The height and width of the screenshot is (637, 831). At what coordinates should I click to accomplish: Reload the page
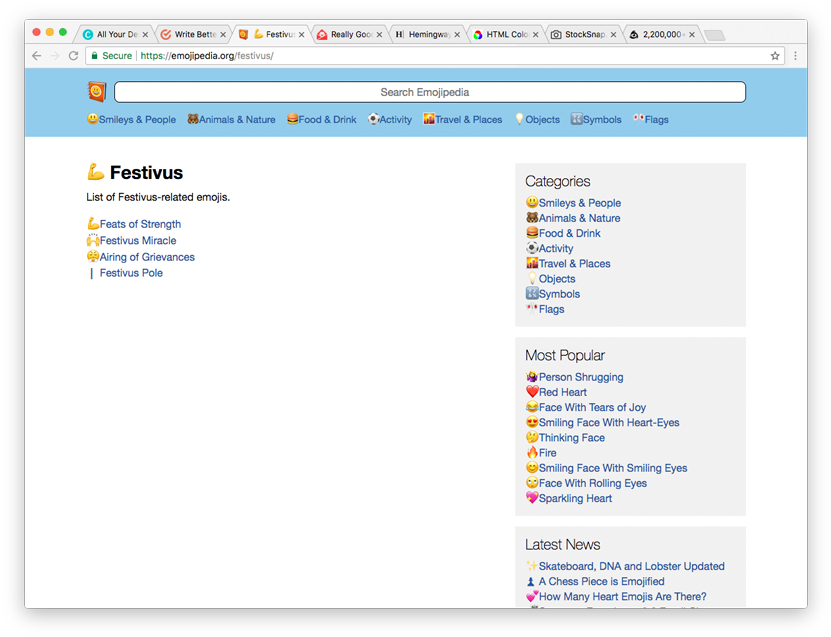click(x=71, y=57)
